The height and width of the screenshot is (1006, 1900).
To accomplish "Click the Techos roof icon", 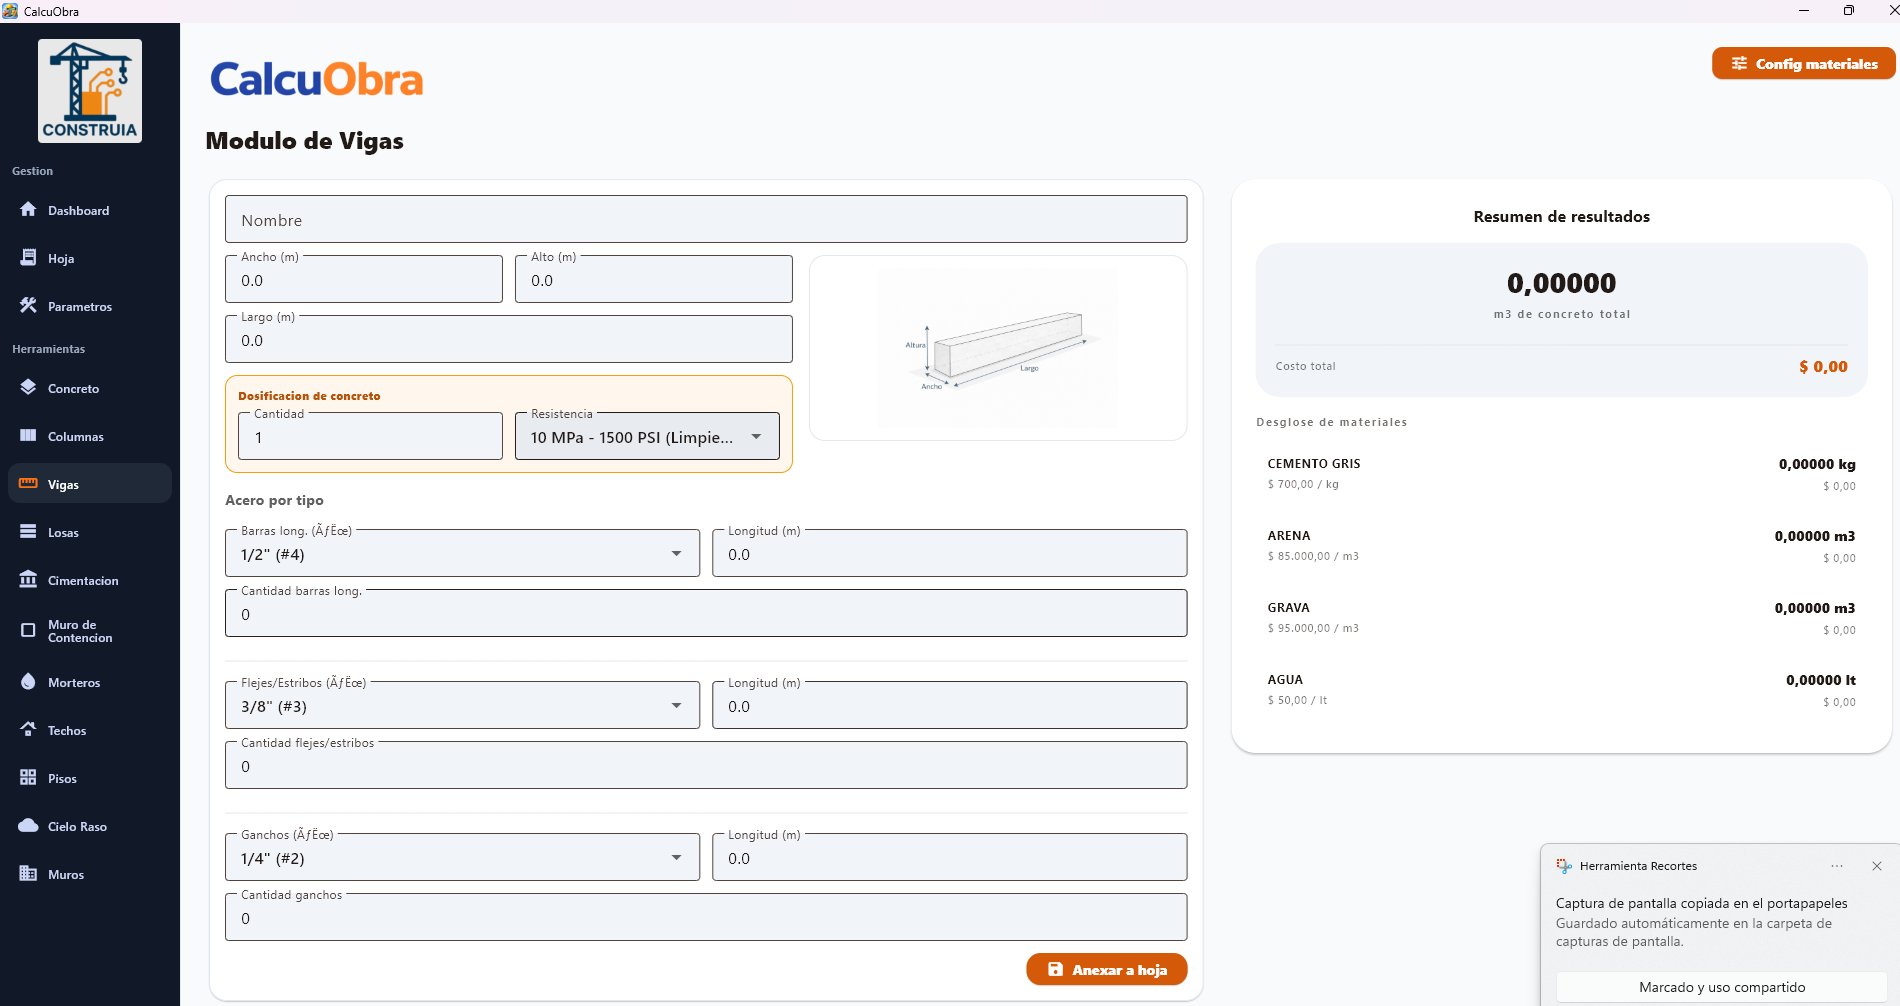I will [x=28, y=730].
